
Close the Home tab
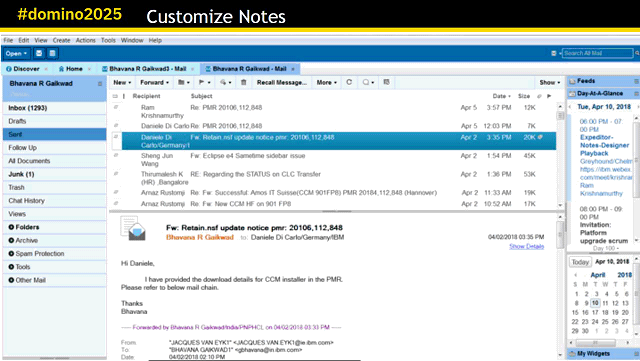(x=89, y=69)
